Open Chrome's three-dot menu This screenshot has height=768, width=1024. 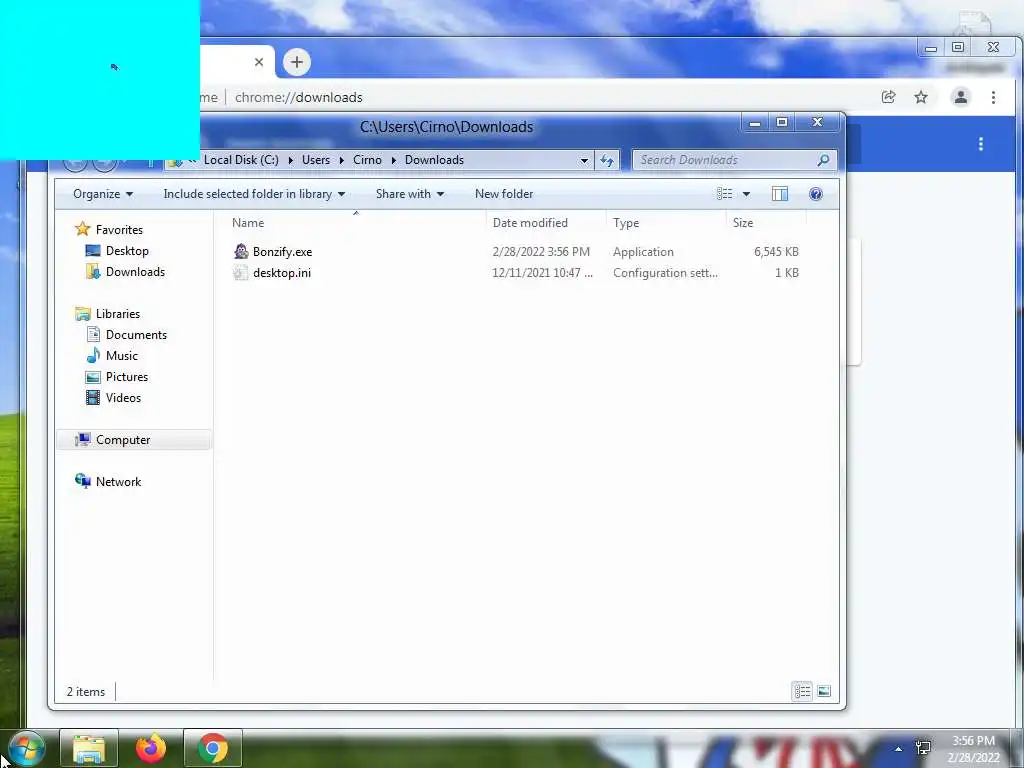pos(993,97)
